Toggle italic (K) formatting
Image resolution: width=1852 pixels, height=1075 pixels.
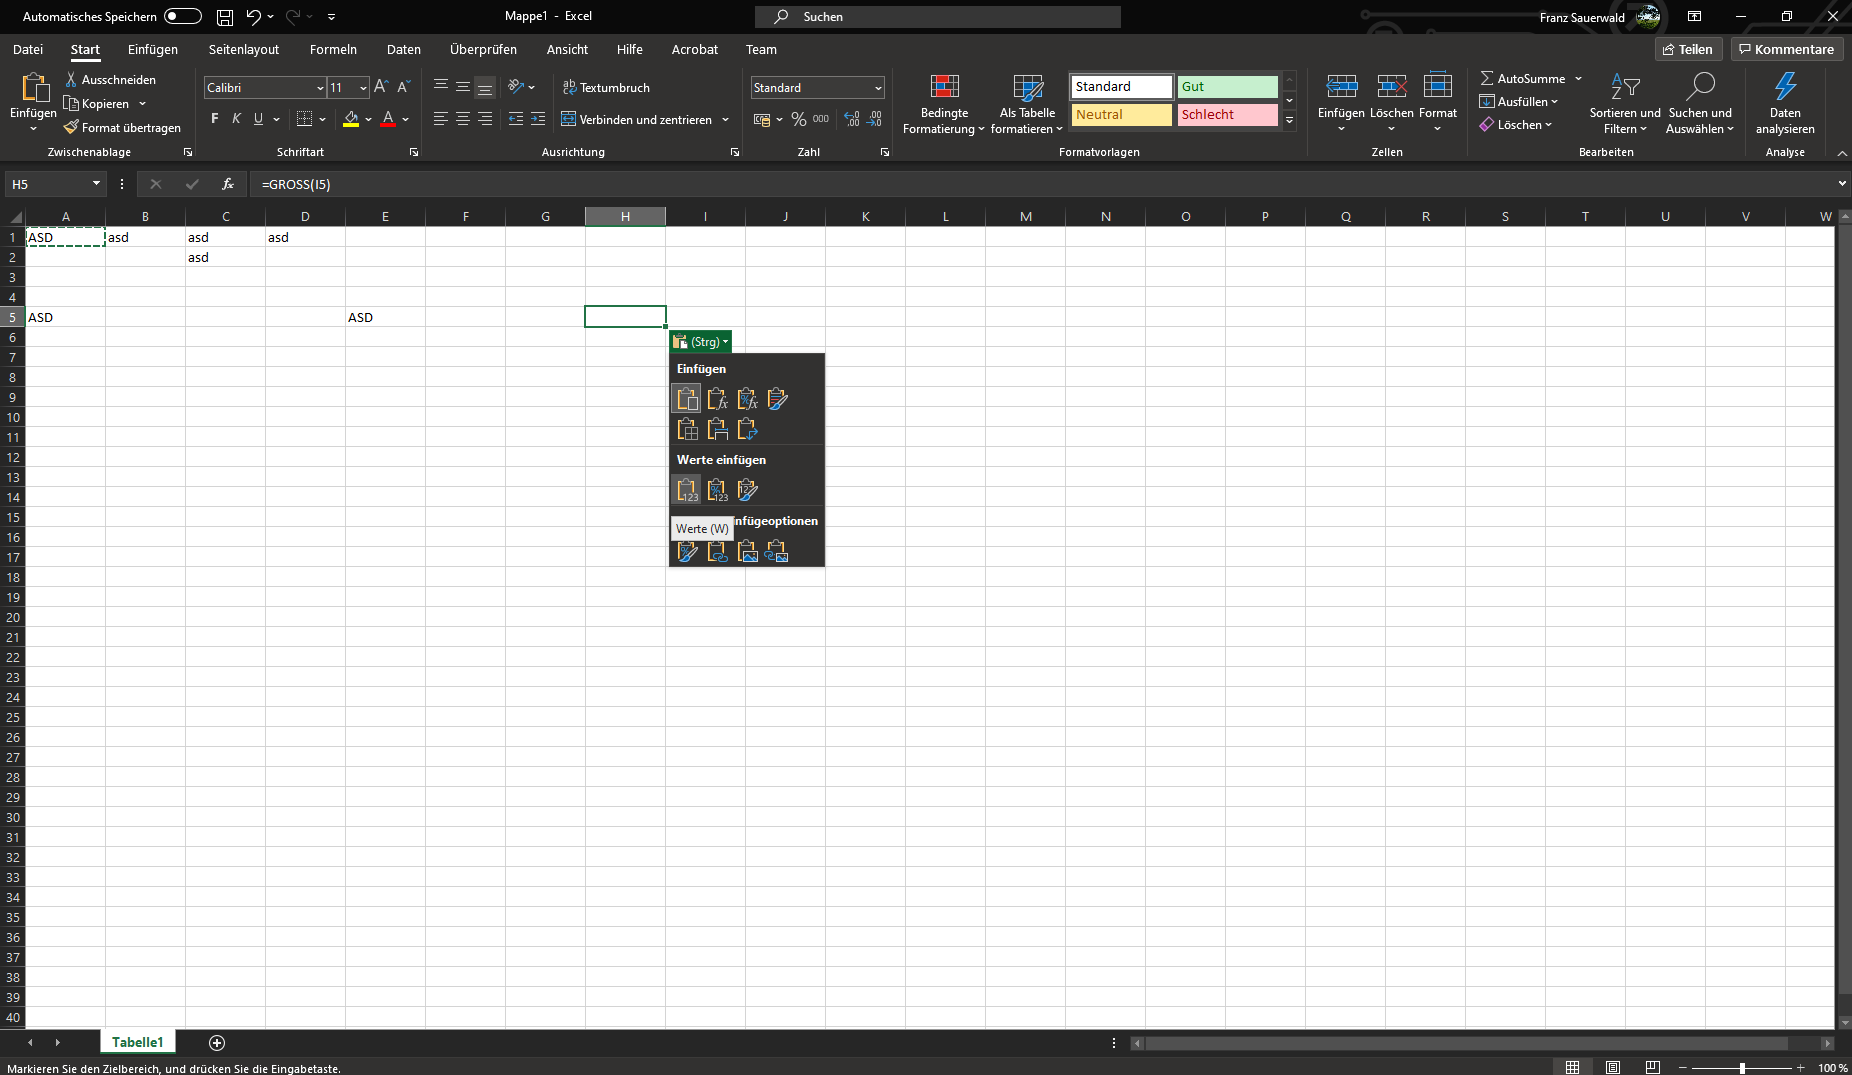point(236,119)
